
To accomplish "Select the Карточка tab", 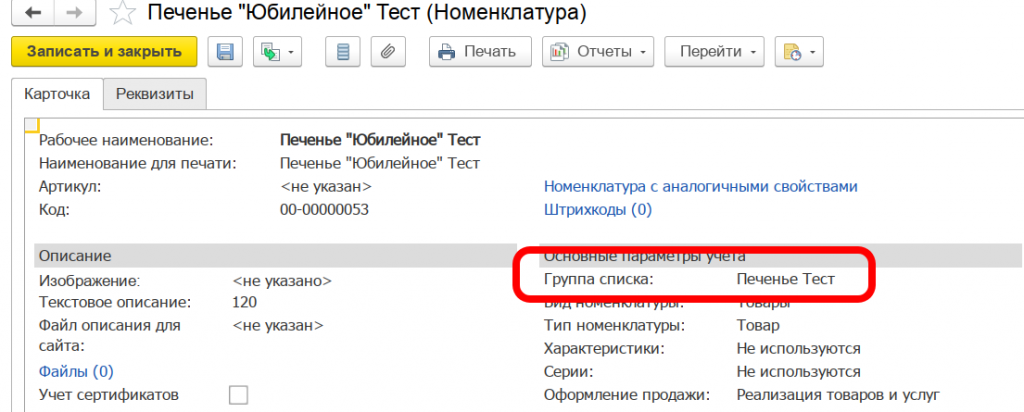I will tap(57, 94).
